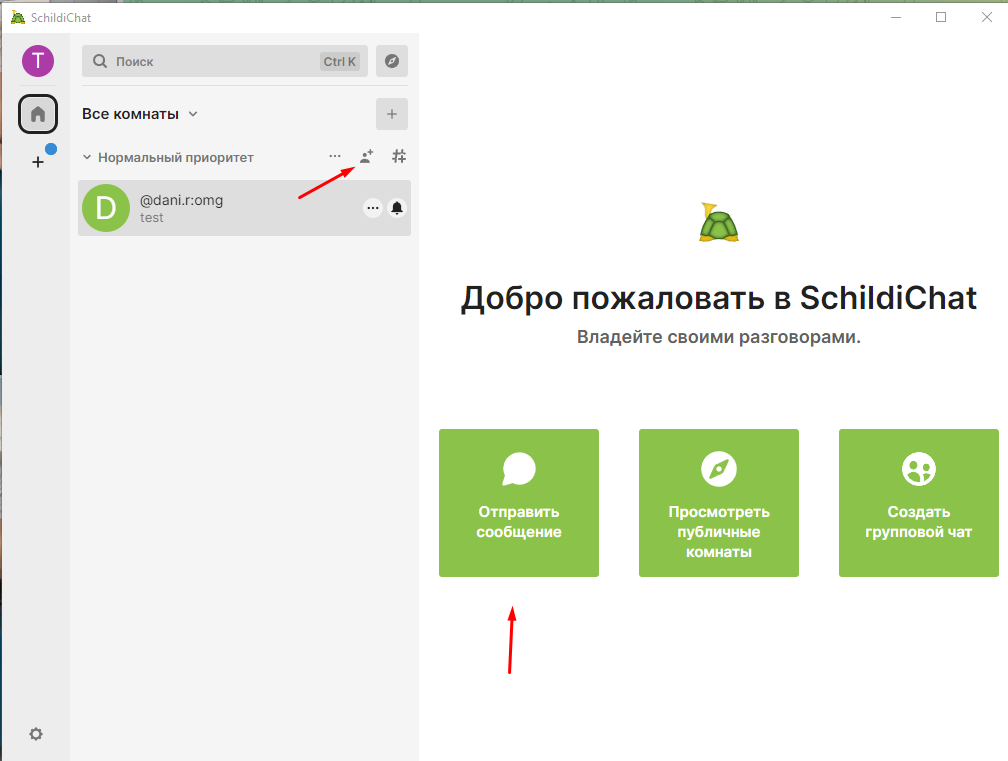Open the @dani.r:omg conversation
This screenshot has height=761, width=1008.
click(x=244, y=208)
